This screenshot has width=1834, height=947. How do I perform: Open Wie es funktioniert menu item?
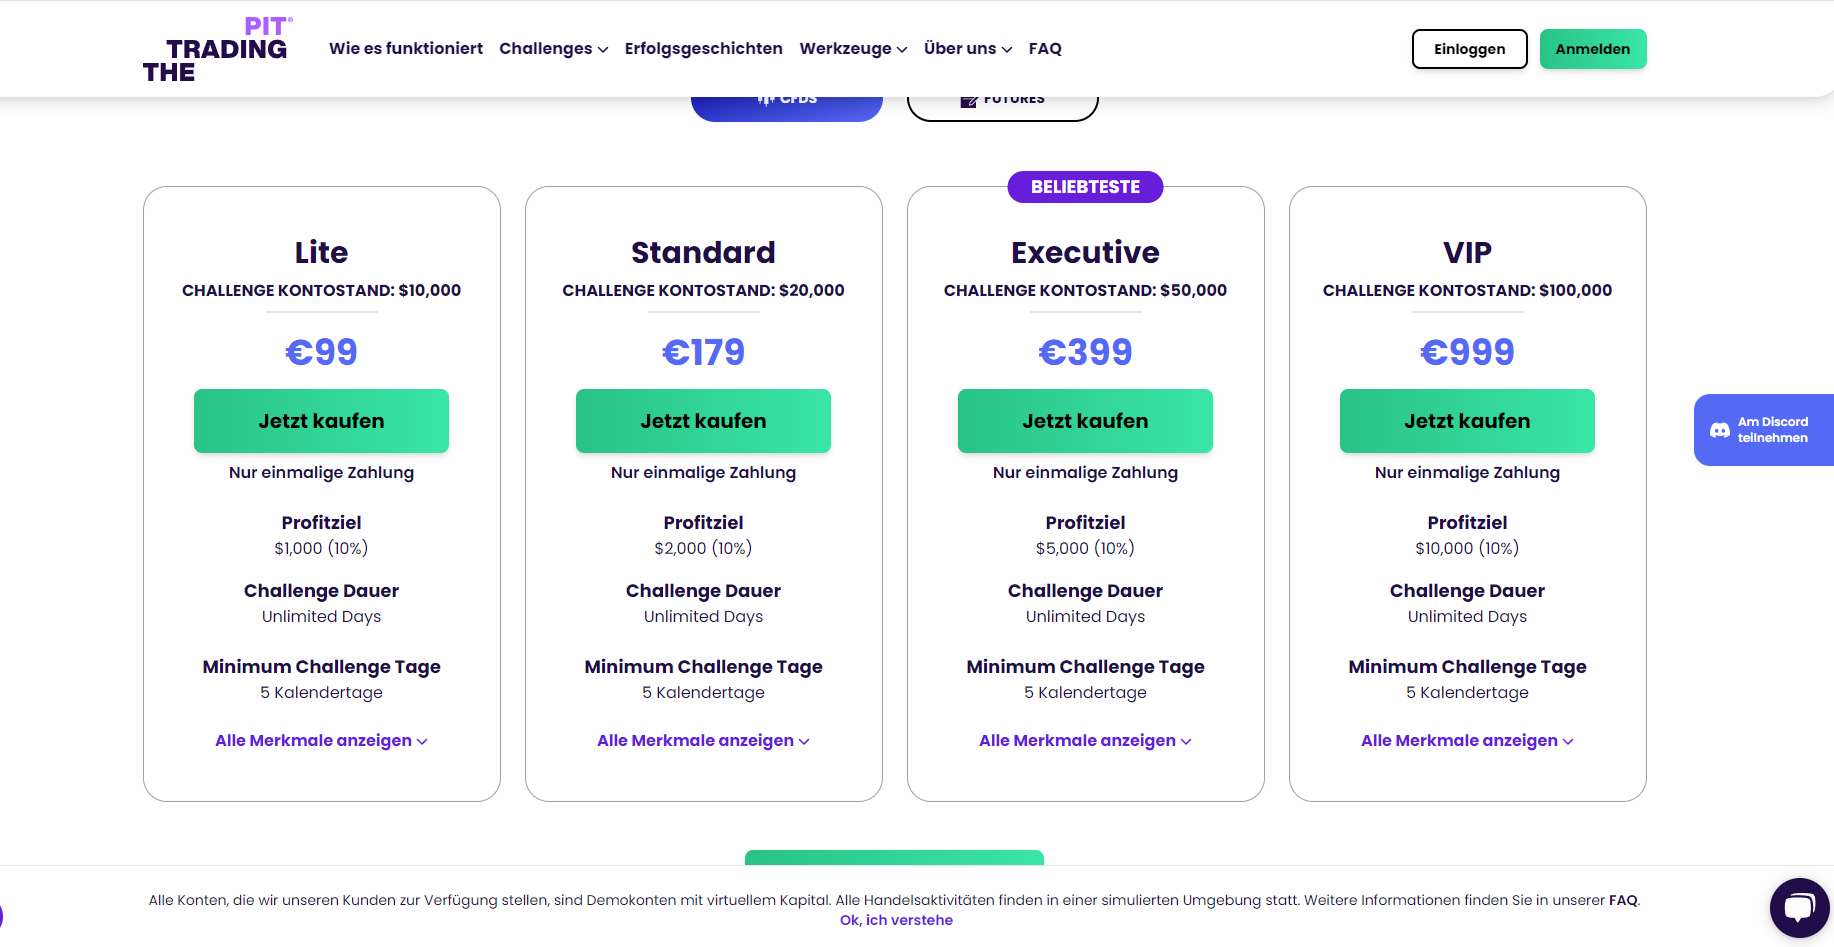coord(406,49)
